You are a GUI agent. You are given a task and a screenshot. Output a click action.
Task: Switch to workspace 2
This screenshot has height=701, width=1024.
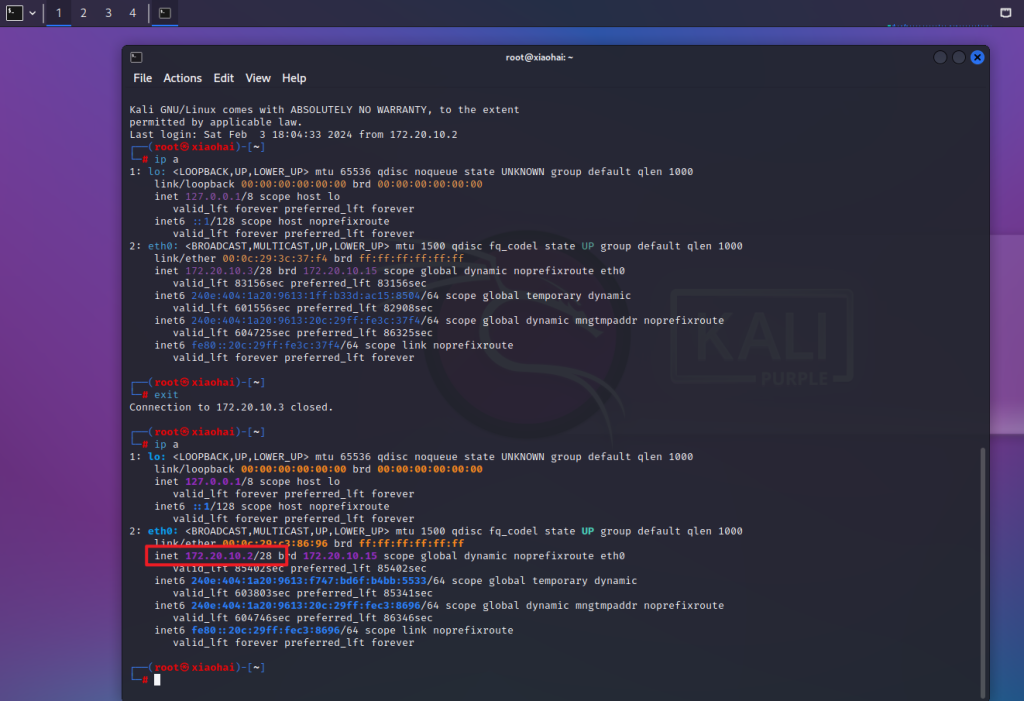point(82,13)
